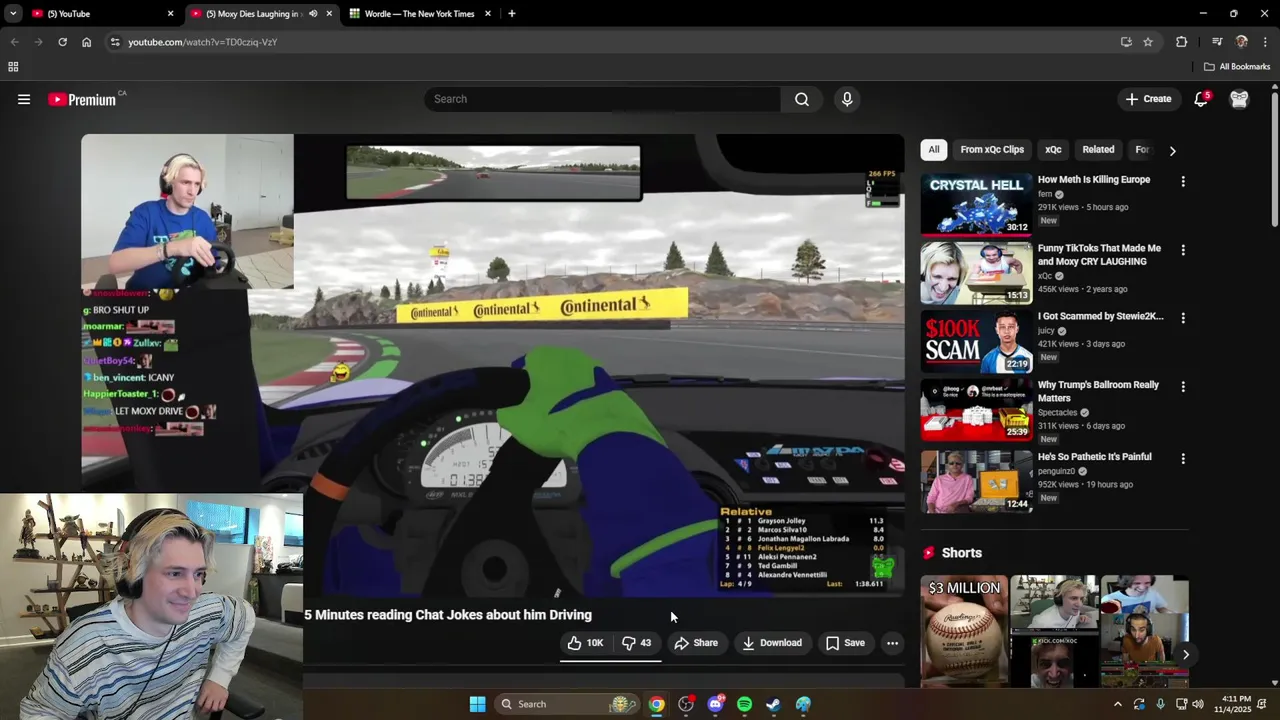Select the Related filter chip
The width and height of the screenshot is (1280, 720).
coord(1098,150)
